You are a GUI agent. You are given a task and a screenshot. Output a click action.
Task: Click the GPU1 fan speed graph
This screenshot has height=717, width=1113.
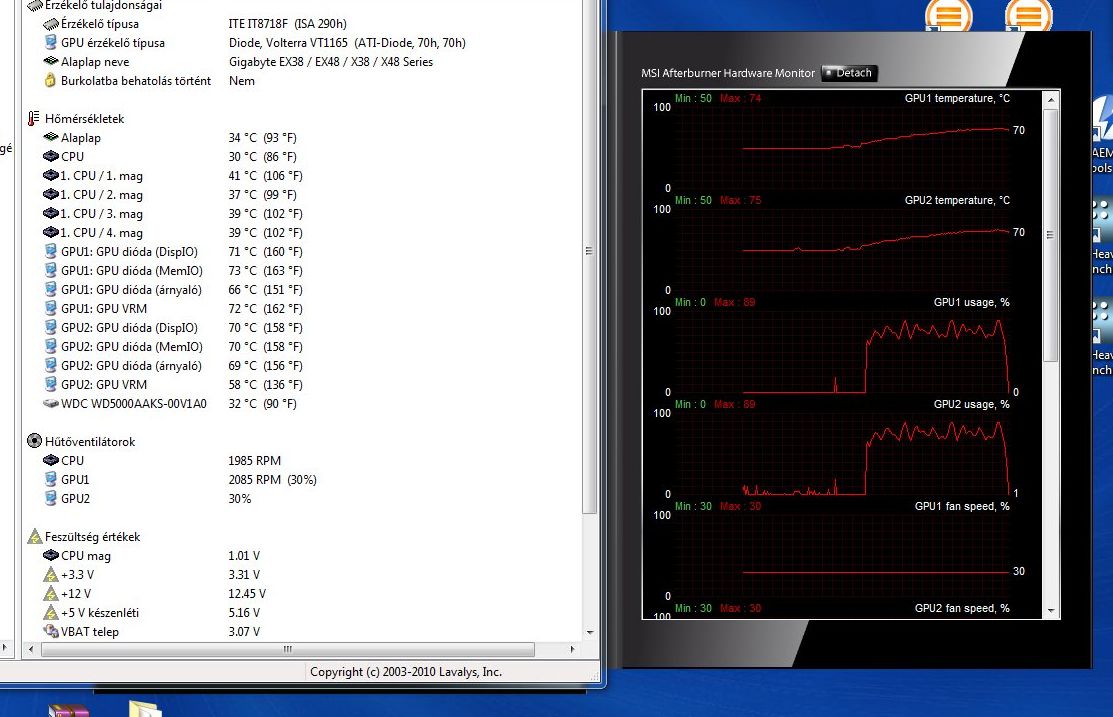841,557
